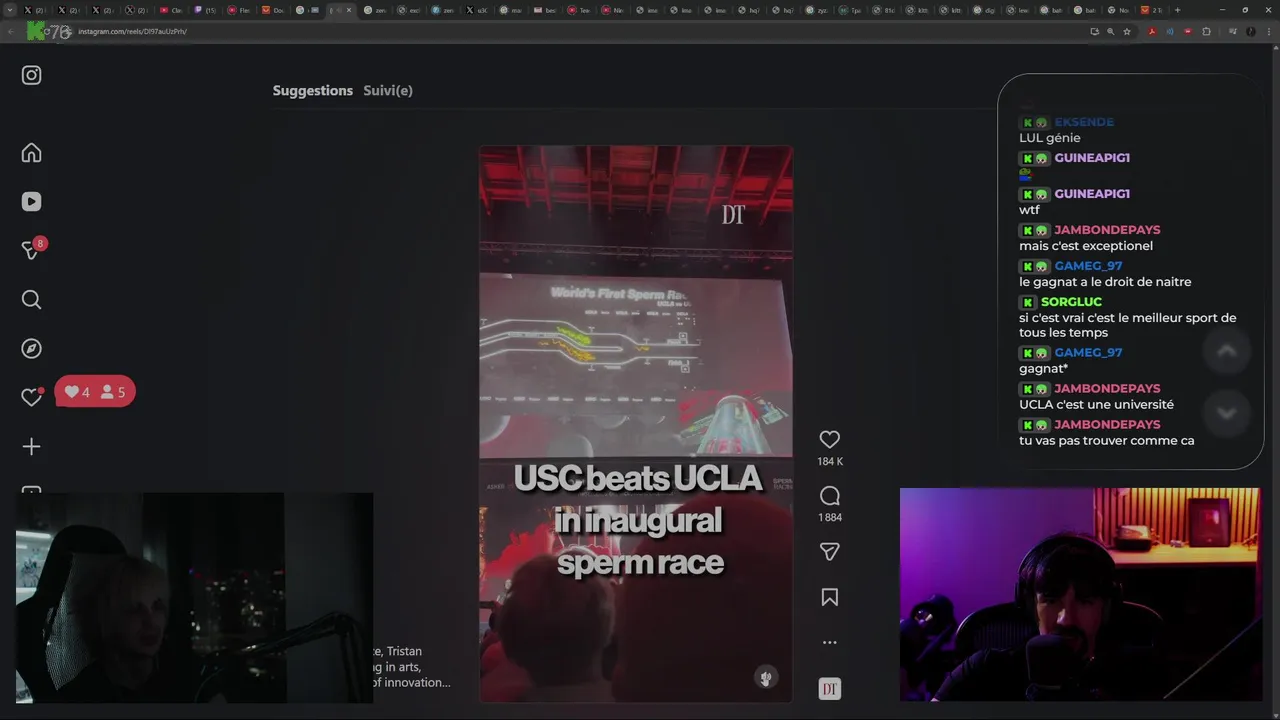Screen dimensions: 1280x720
Task: Click username GAMEG_97 above 'gagnat*'
Action: point(1088,353)
